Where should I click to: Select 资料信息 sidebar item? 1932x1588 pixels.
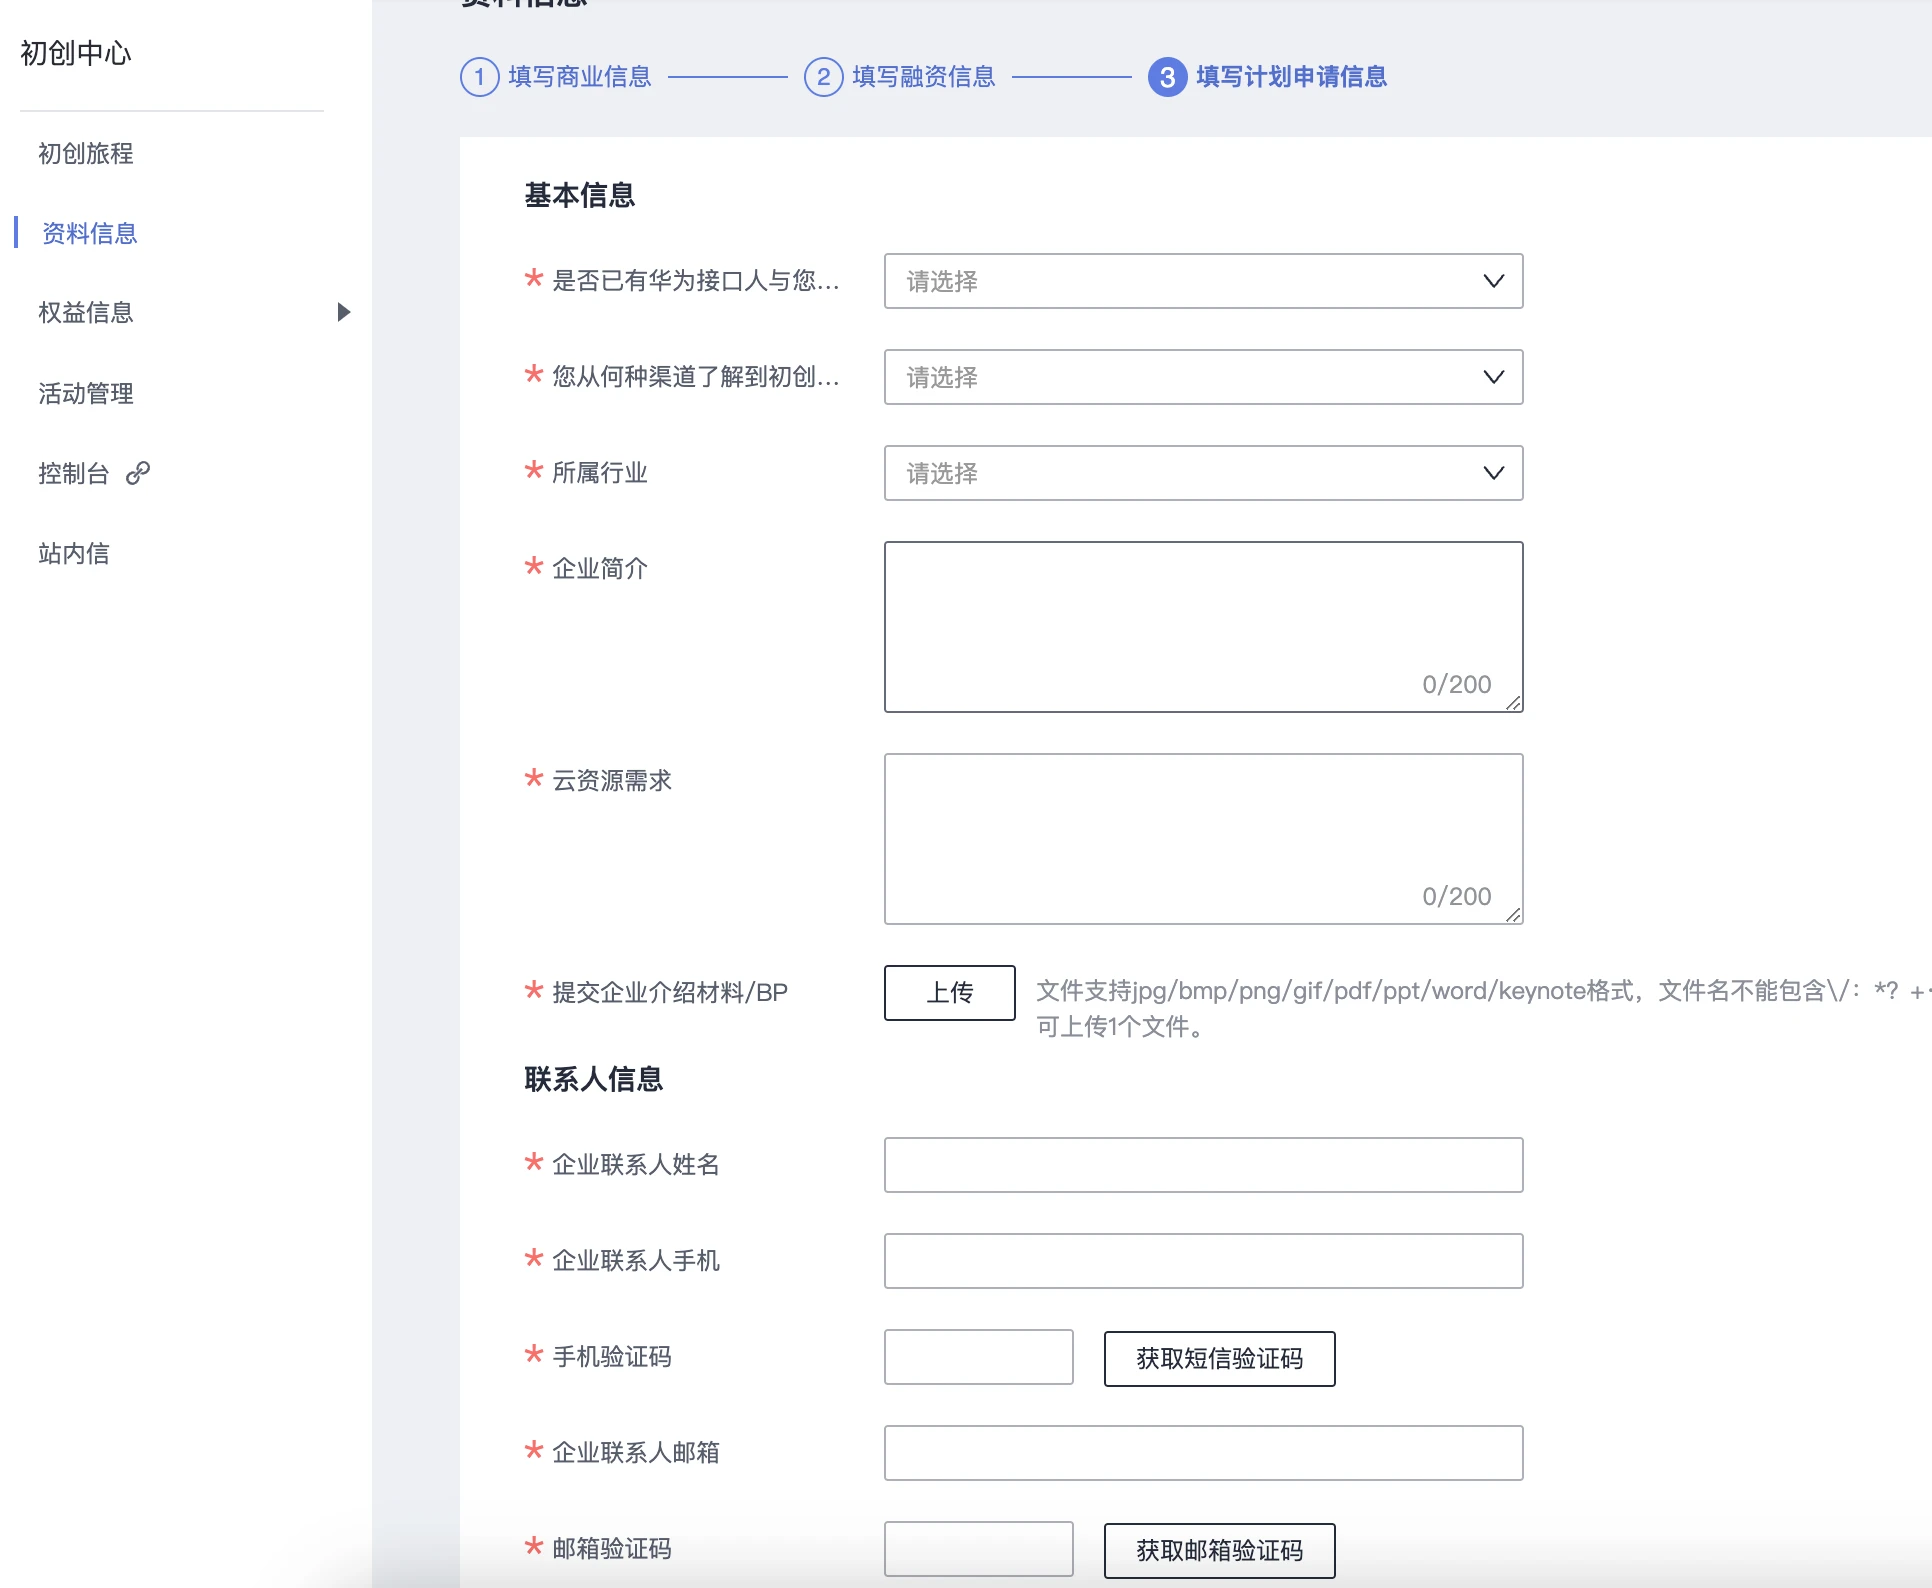point(89,233)
